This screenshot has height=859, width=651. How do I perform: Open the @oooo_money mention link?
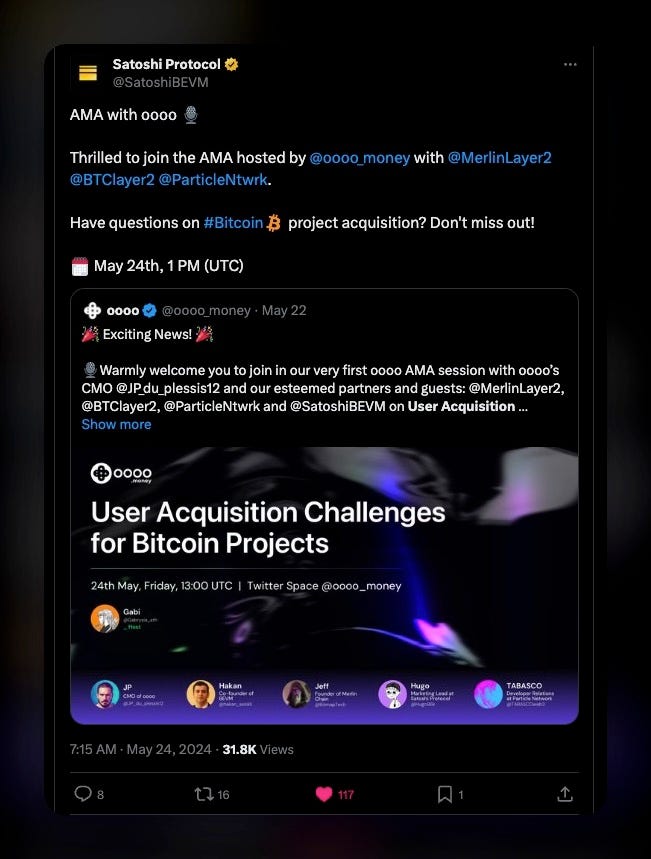point(359,158)
